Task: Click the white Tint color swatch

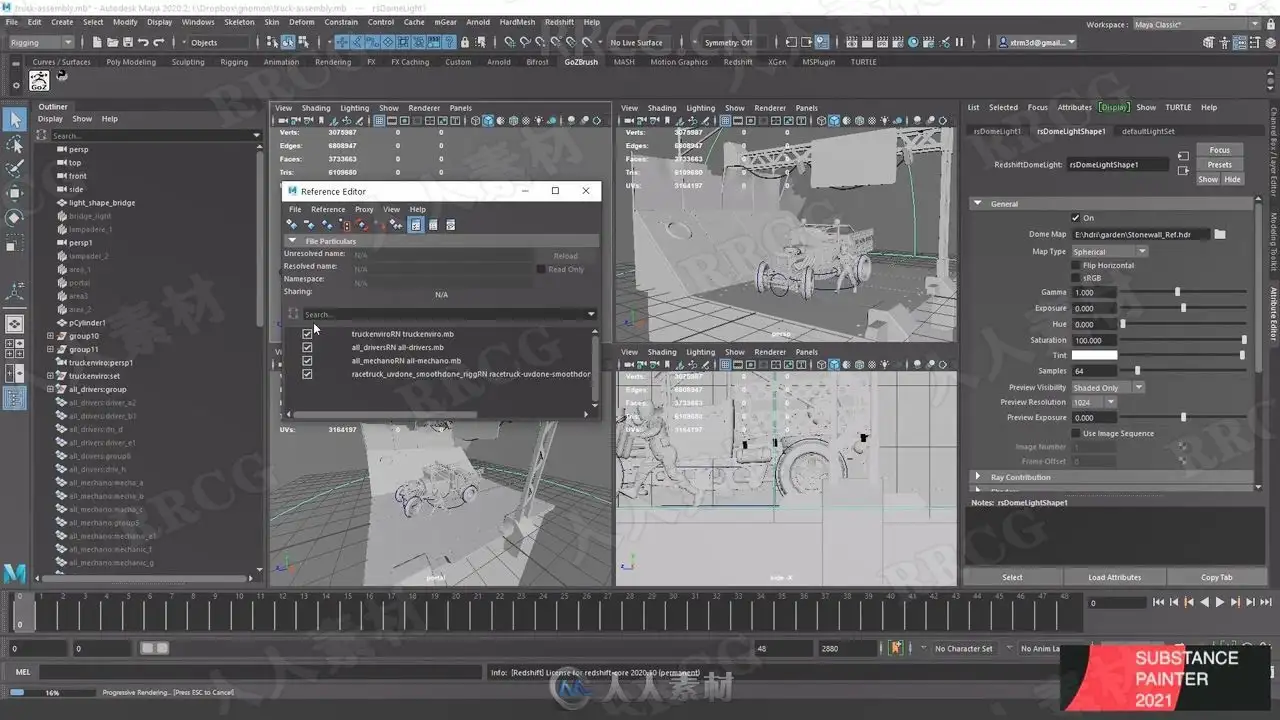Action: [x=1094, y=355]
